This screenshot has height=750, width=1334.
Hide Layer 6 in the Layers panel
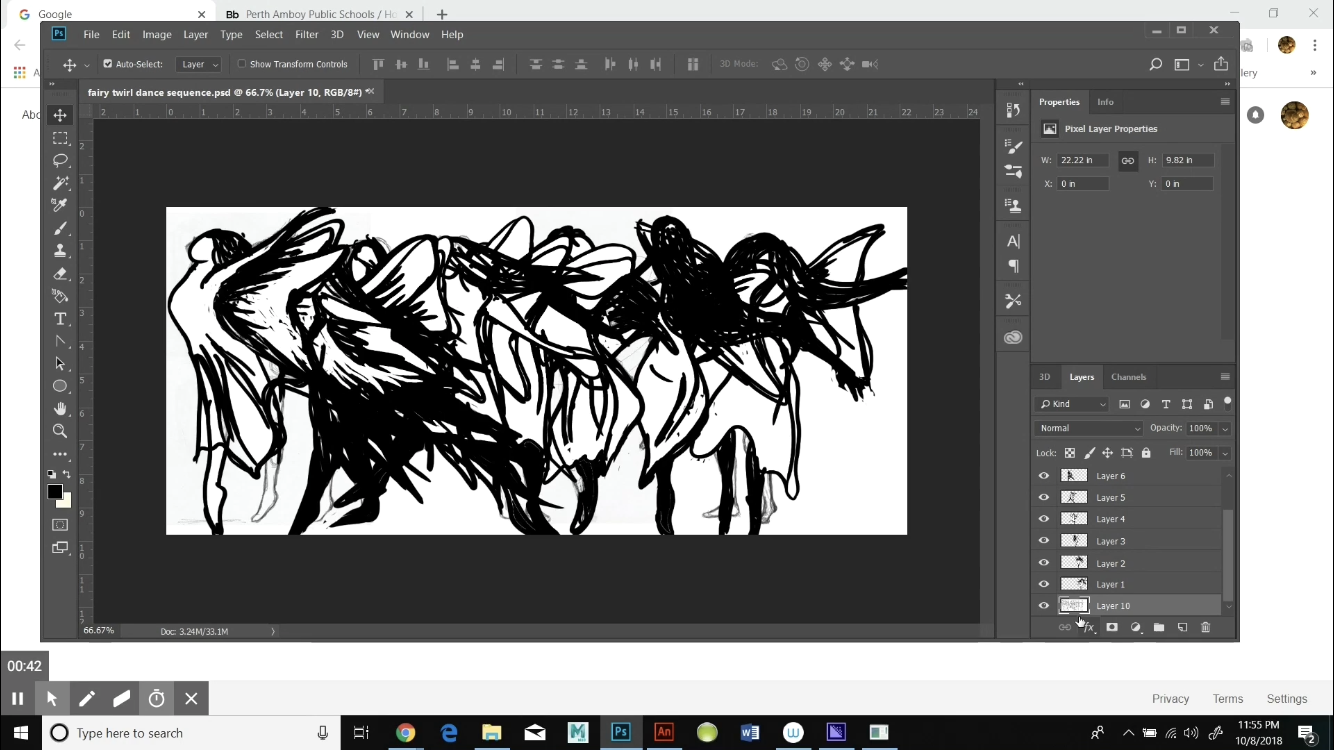point(1043,475)
